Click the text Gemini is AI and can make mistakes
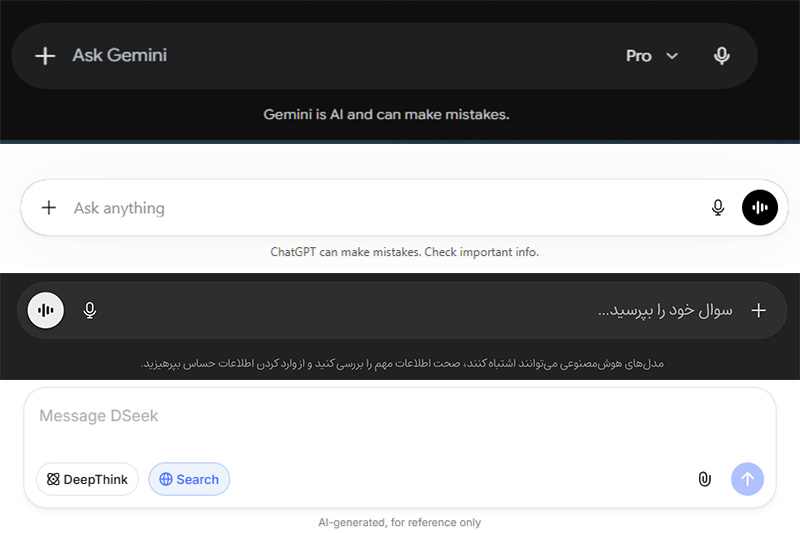 [386, 114]
